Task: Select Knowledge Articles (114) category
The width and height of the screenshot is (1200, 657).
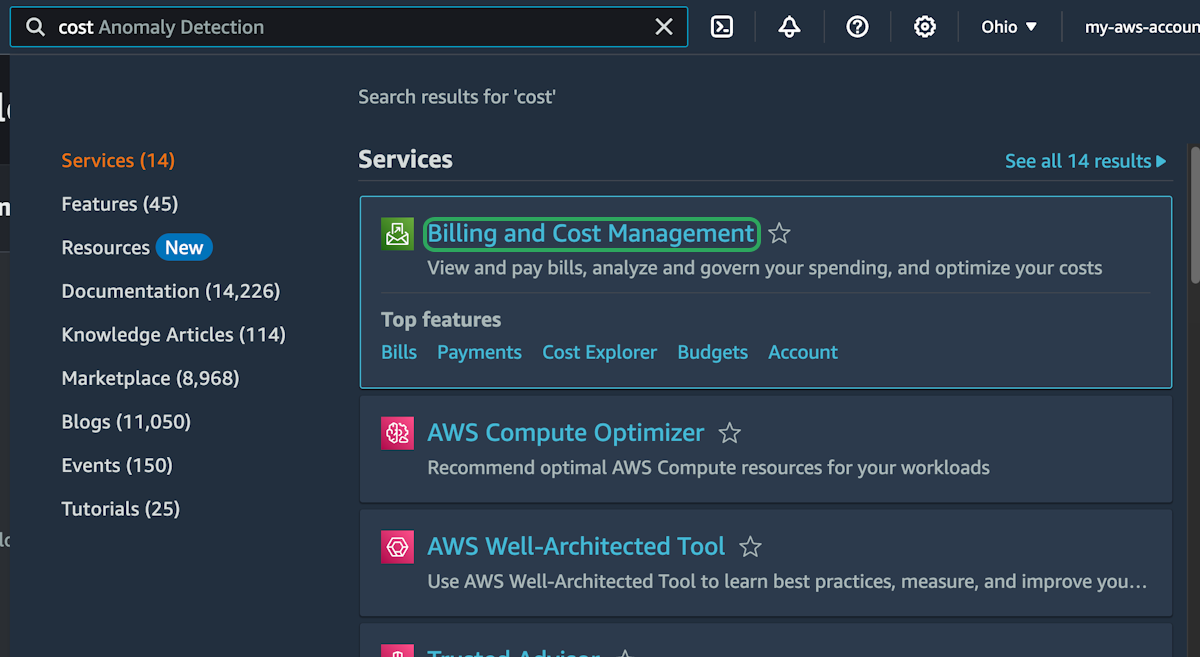Action: pos(173,335)
